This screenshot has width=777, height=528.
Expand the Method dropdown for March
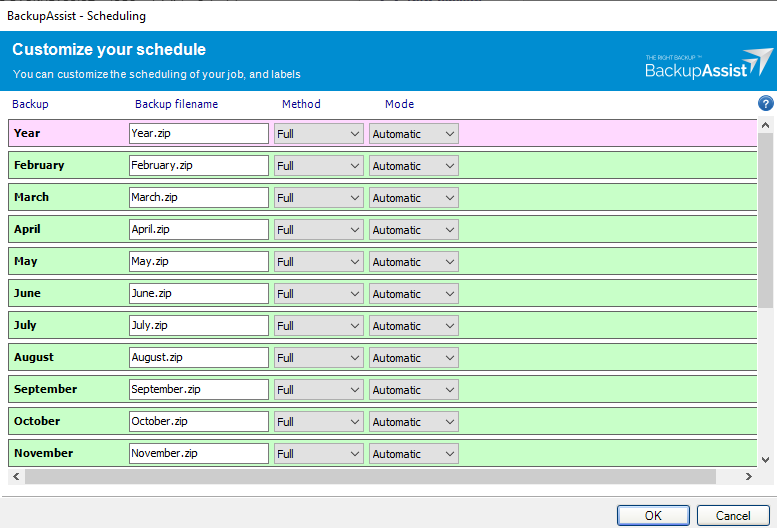point(319,198)
